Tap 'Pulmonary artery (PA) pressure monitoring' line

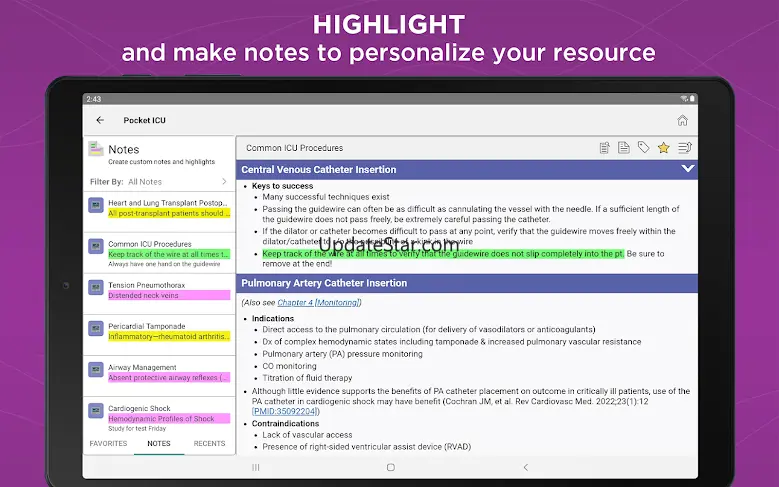(x=342, y=354)
